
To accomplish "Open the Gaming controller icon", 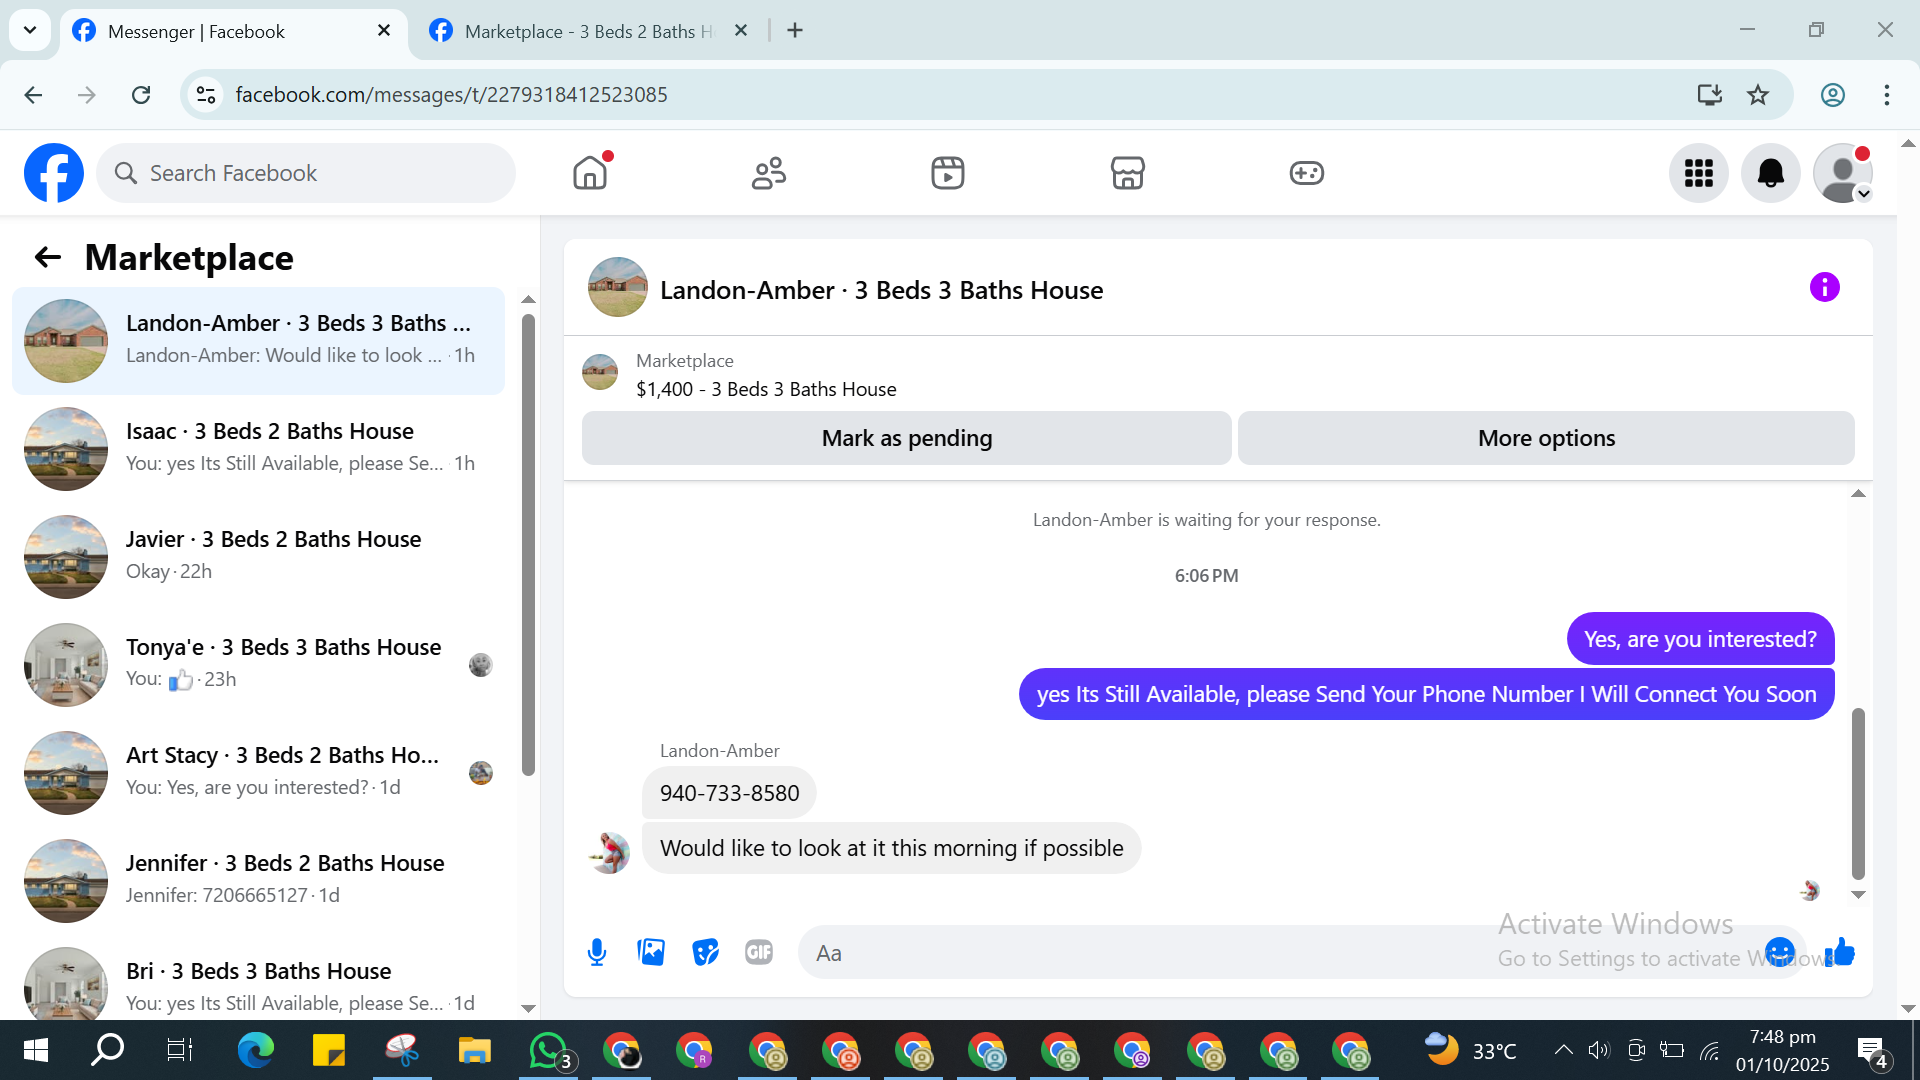I will click(1306, 173).
